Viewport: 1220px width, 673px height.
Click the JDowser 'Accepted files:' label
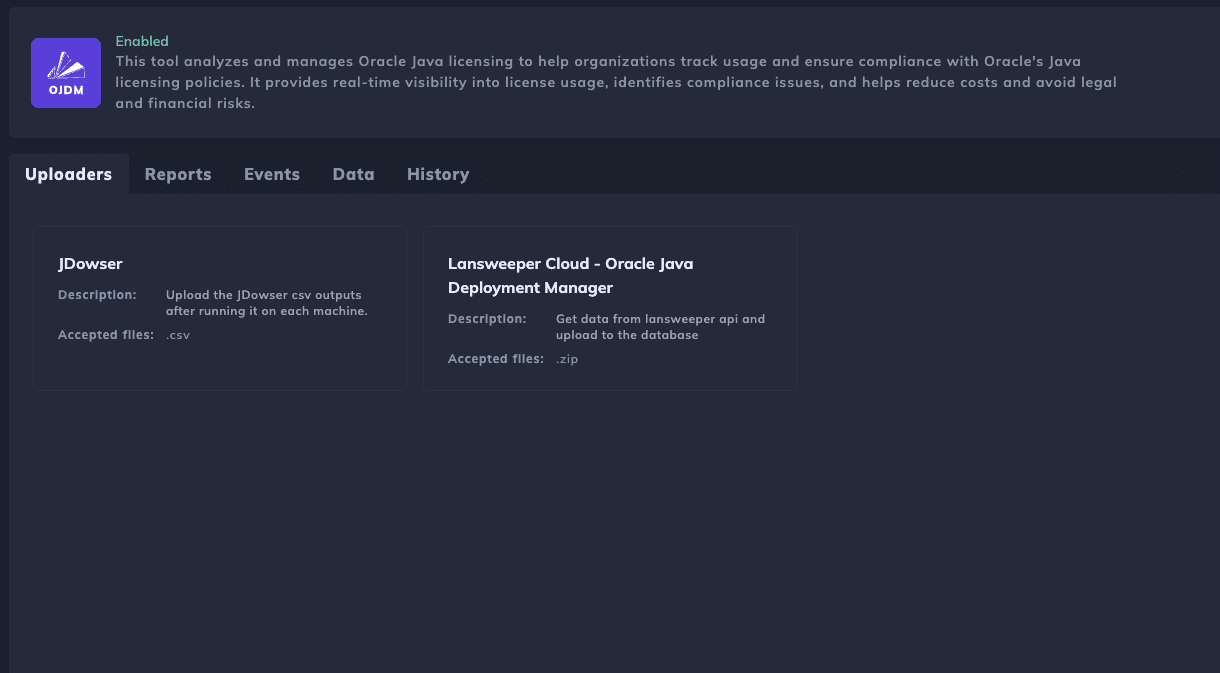pos(106,335)
